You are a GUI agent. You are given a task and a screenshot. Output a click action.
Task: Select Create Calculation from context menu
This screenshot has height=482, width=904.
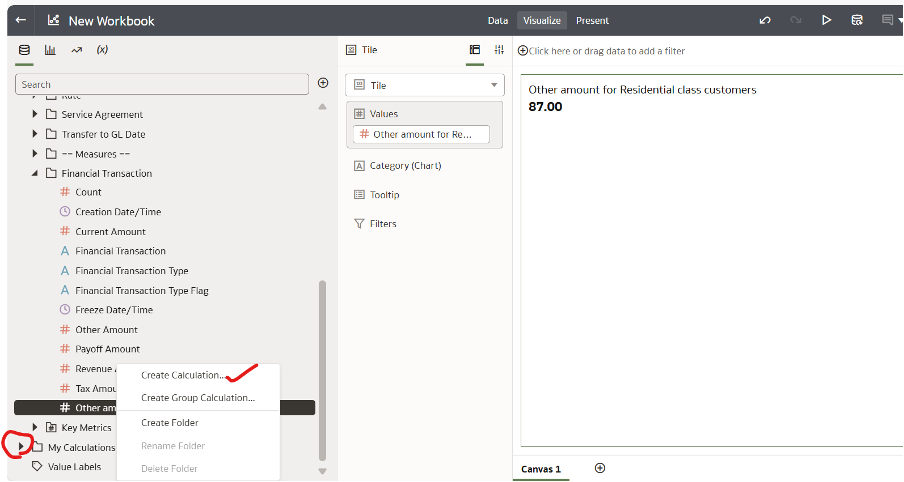coord(183,376)
